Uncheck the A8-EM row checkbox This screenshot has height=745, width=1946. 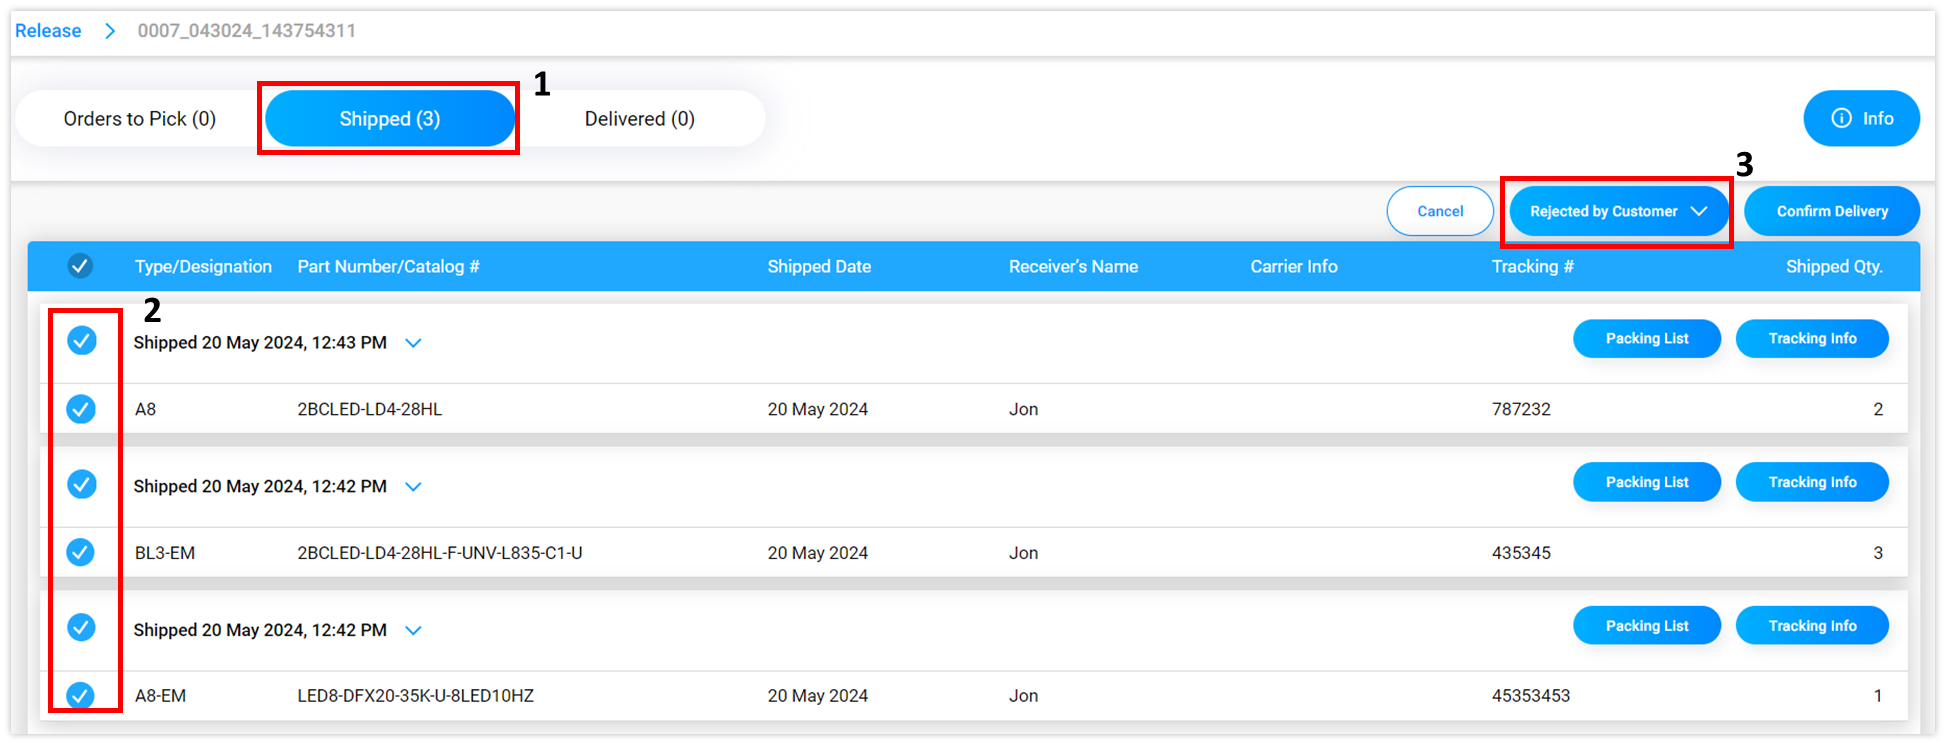81,696
